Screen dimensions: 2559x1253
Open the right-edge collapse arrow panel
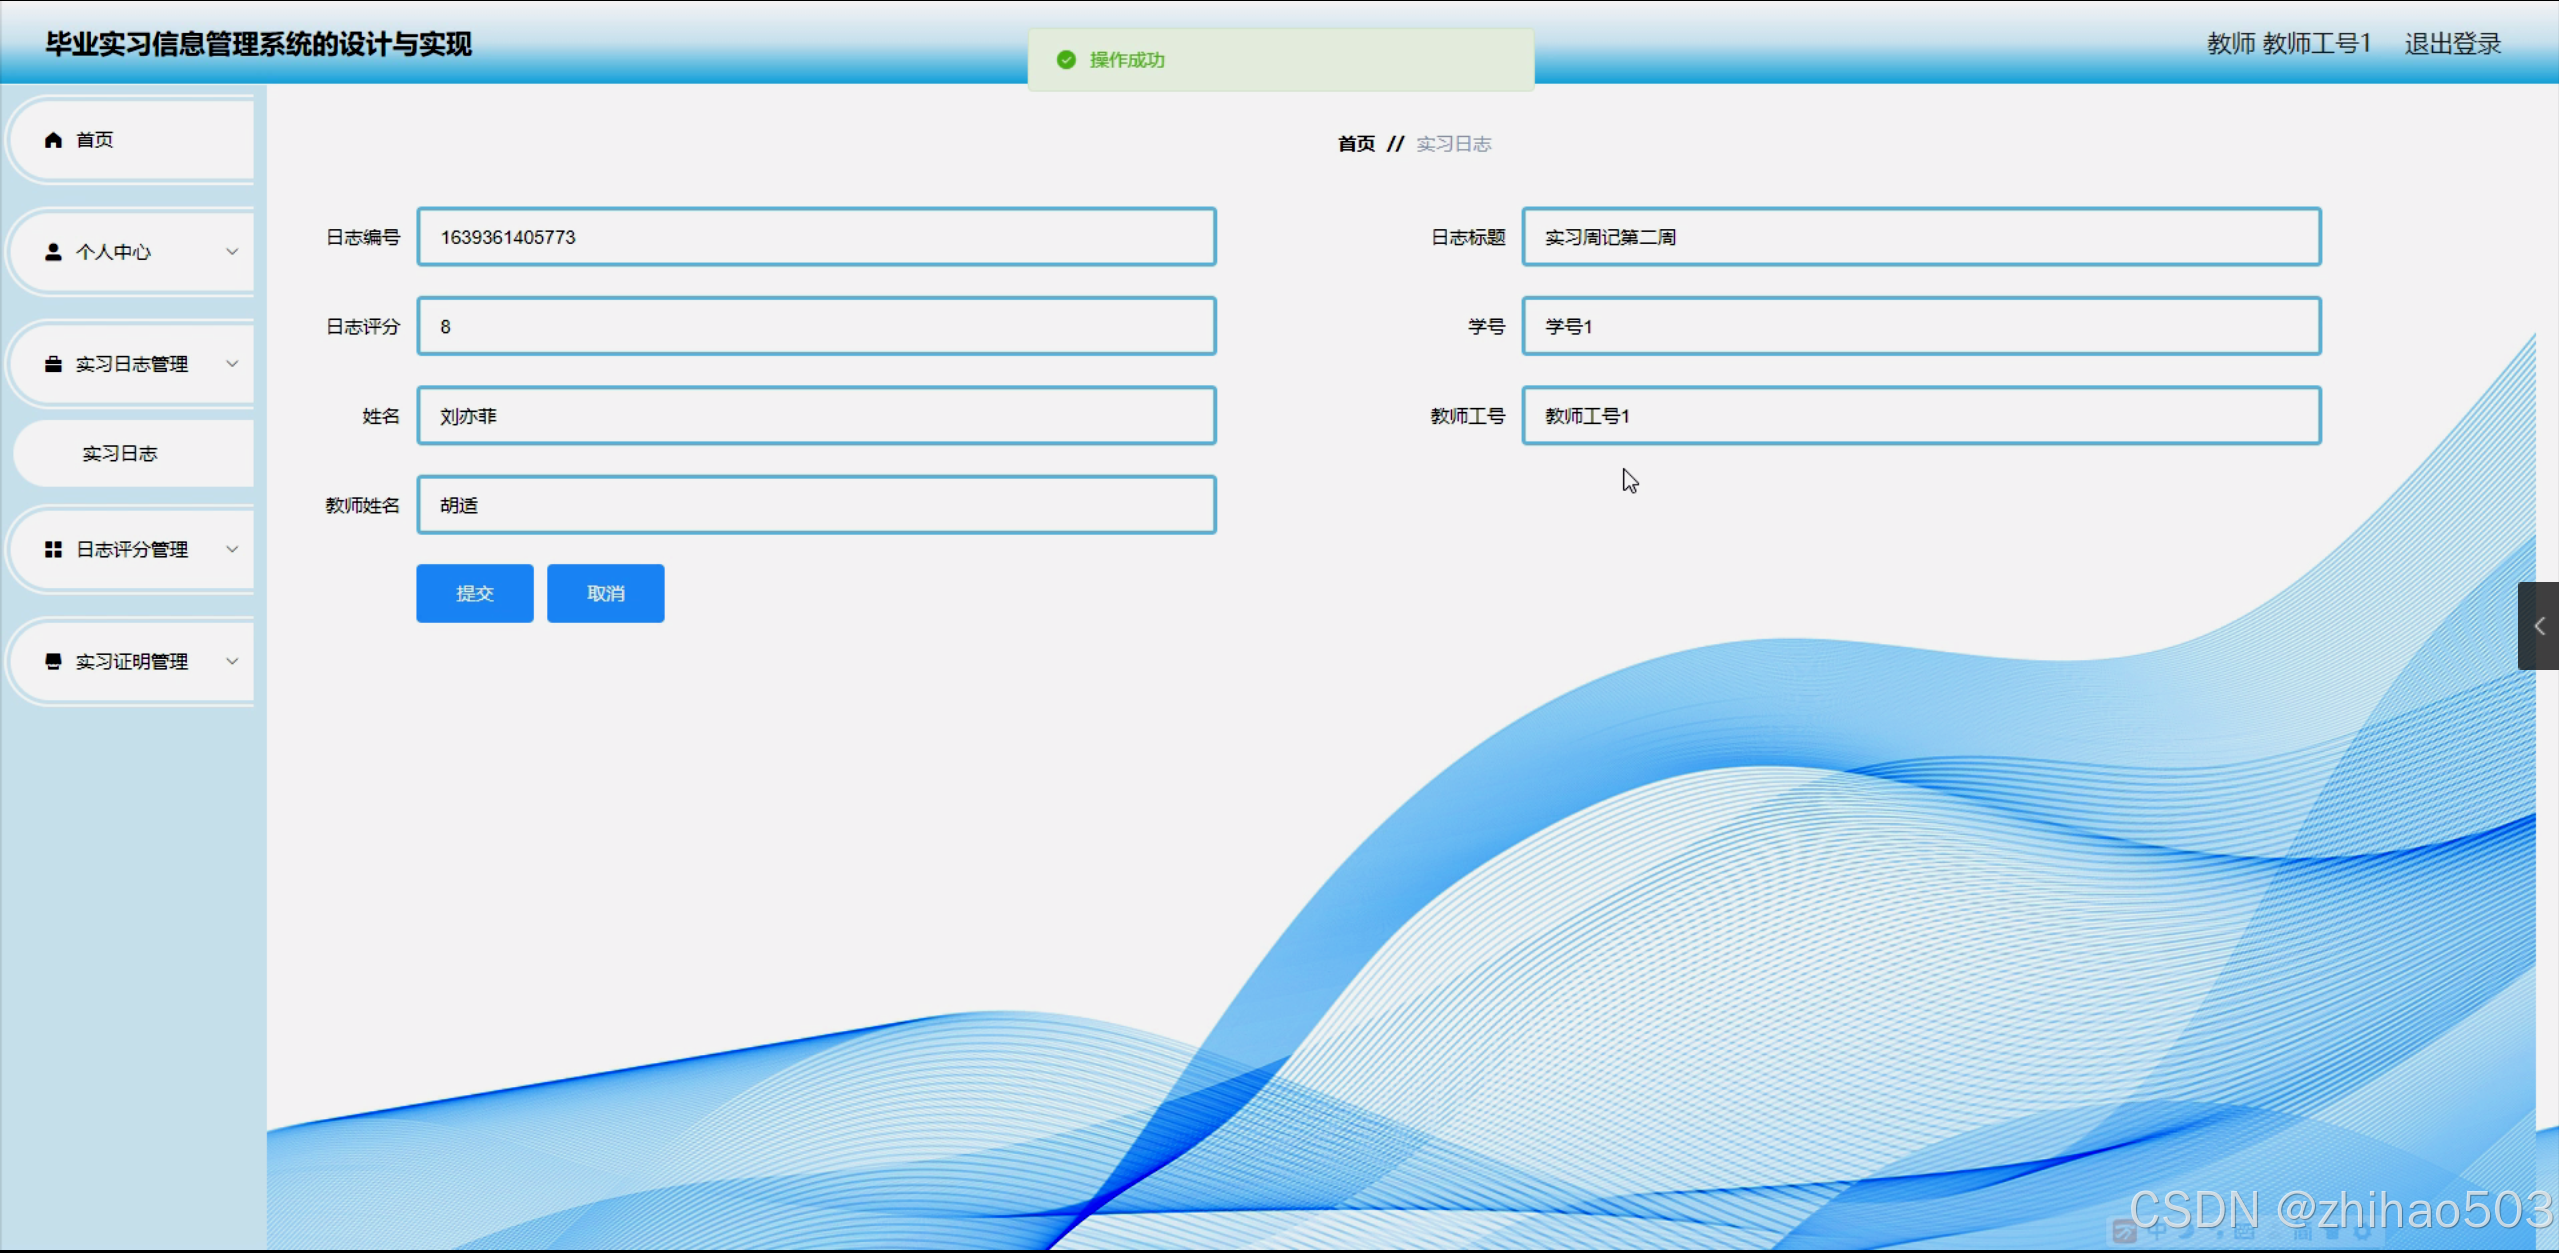(2538, 626)
